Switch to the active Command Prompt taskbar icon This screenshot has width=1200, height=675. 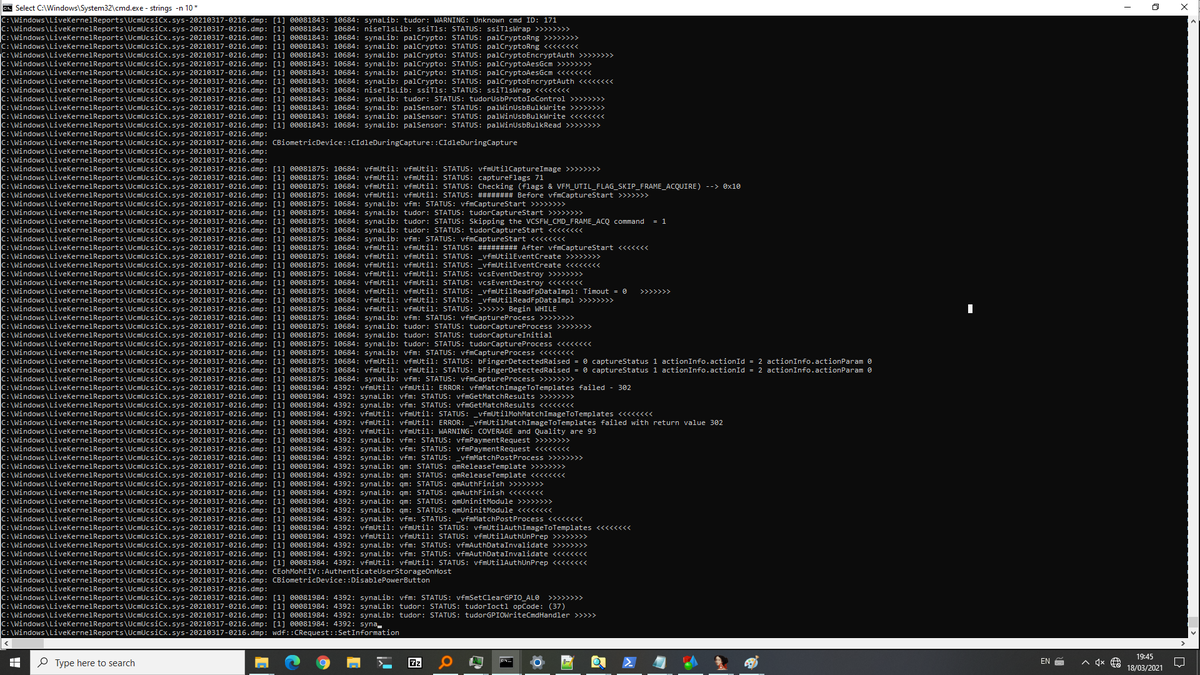[507, 663]
